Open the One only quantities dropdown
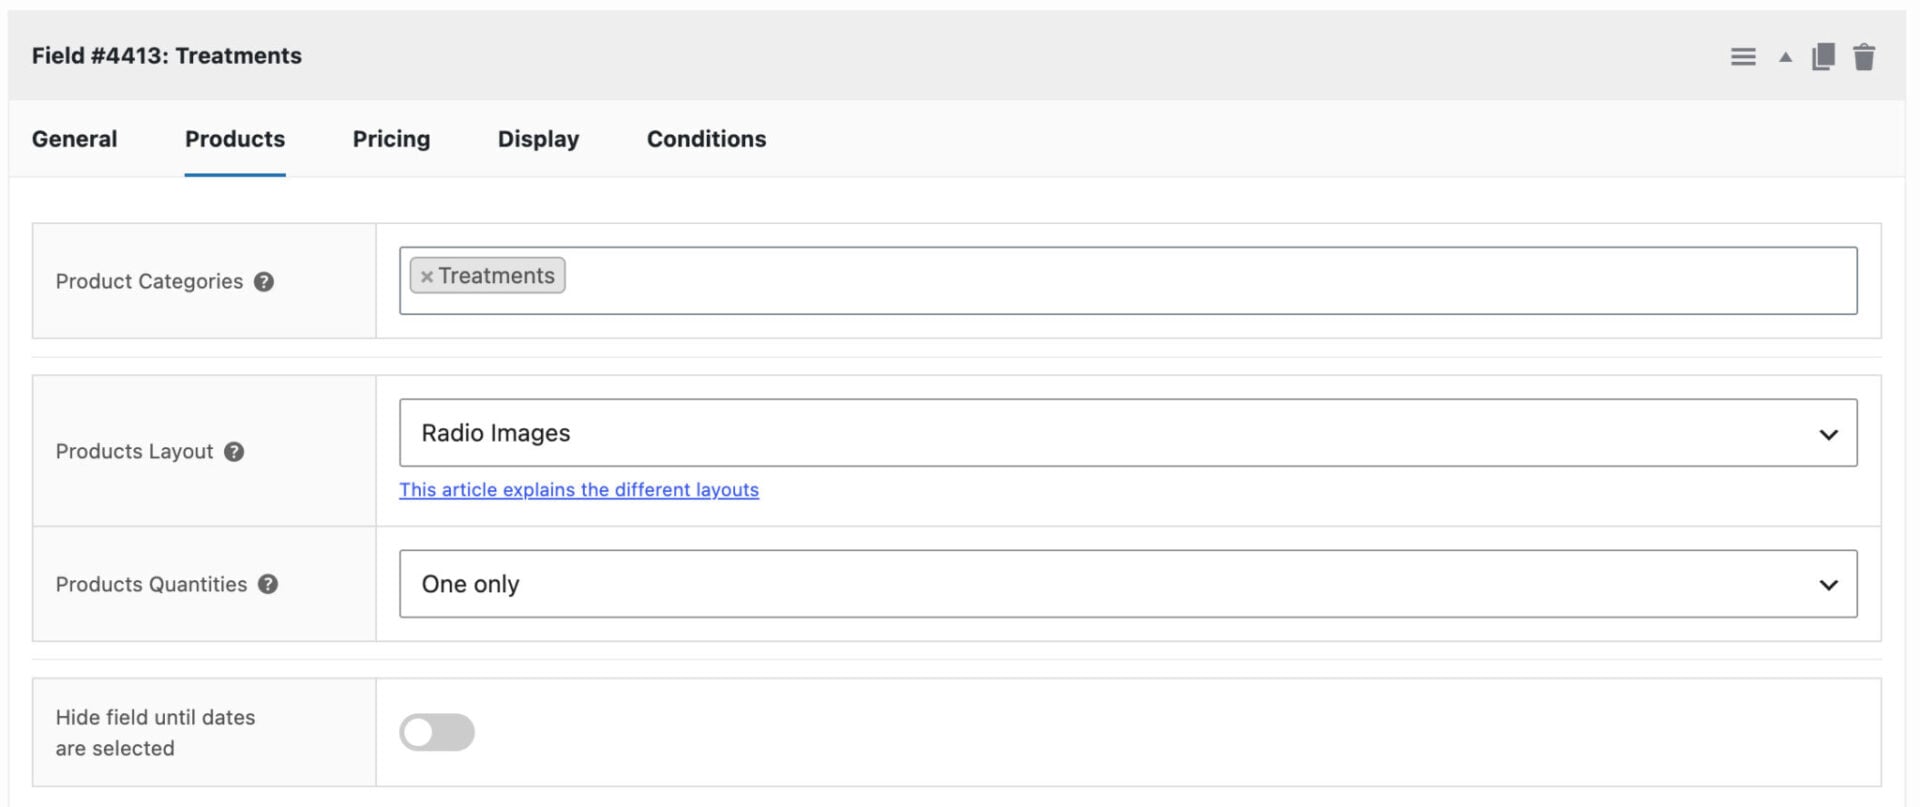This screenshot has height=807, width=1920. click(1128, 584)
